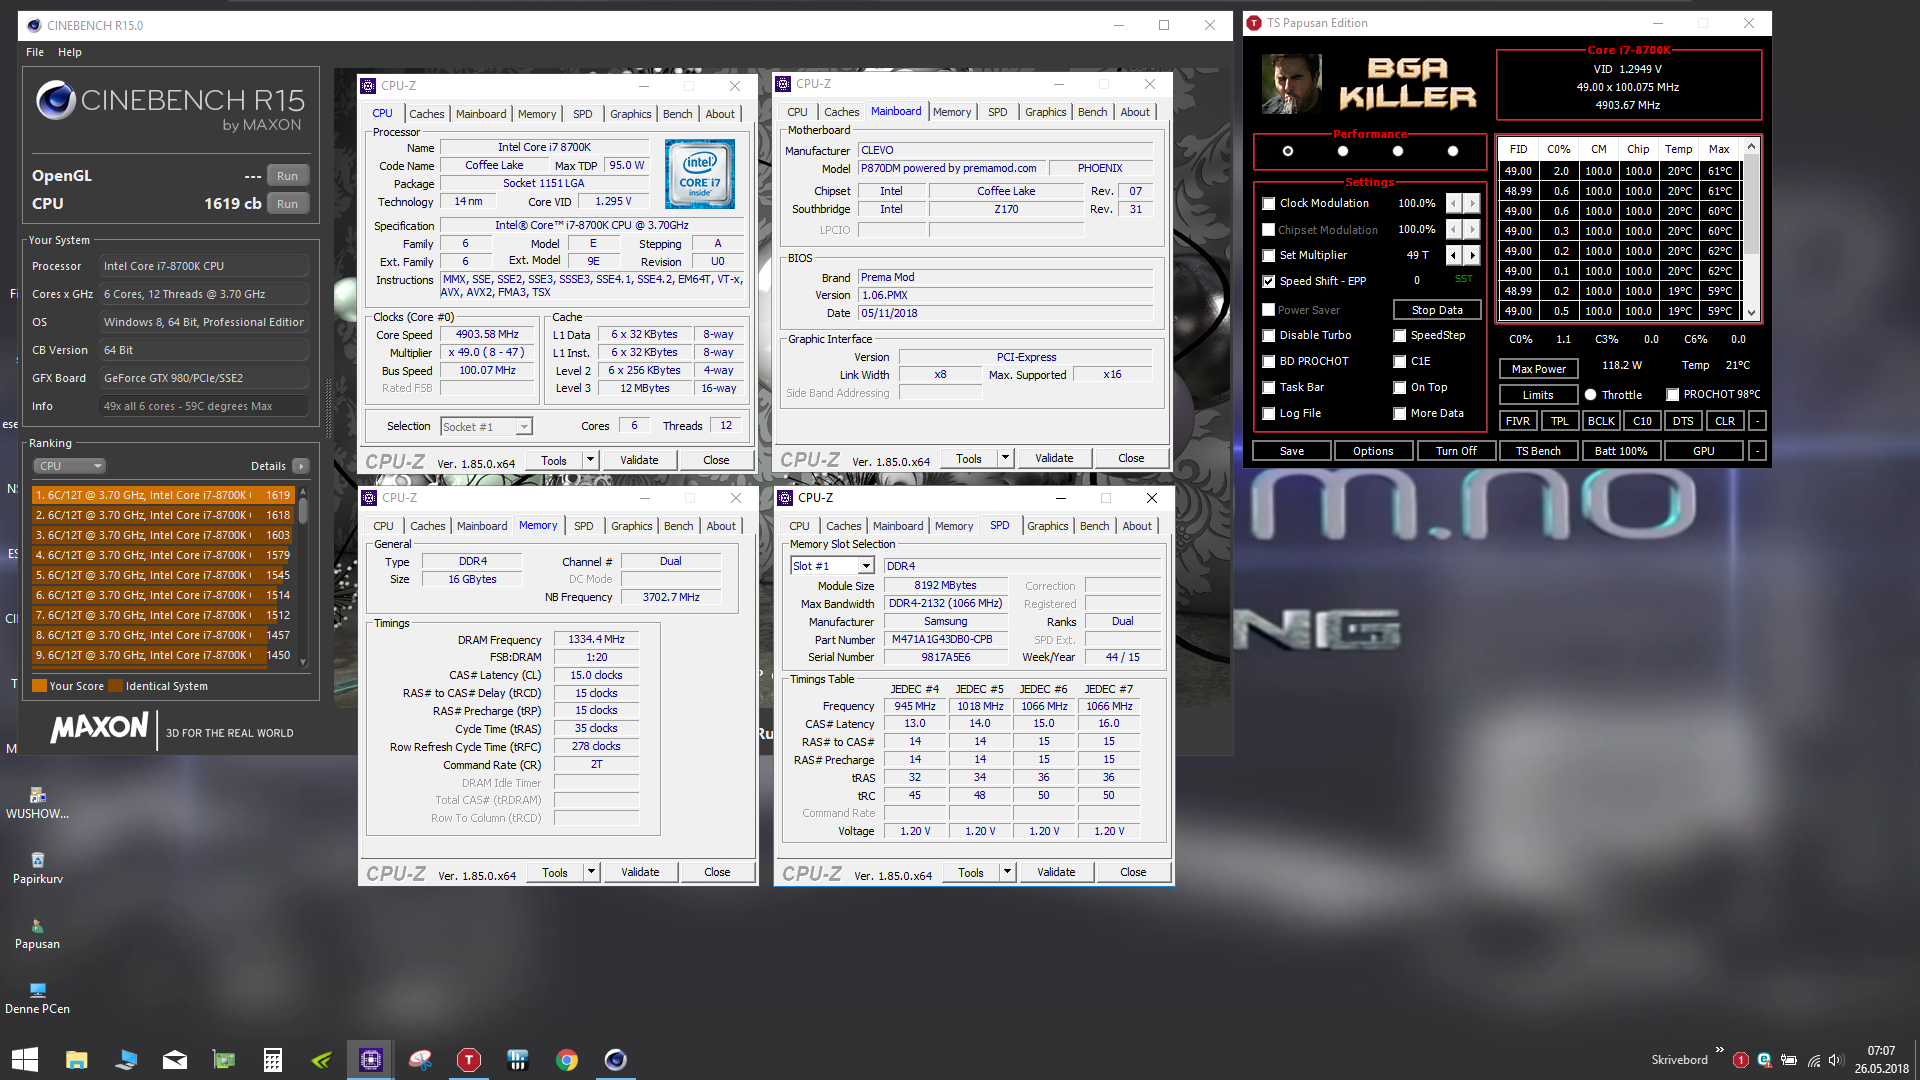Open the WUSHOW desktop shortcut
The image size is (1920, 1080).
tap(38, 803)
